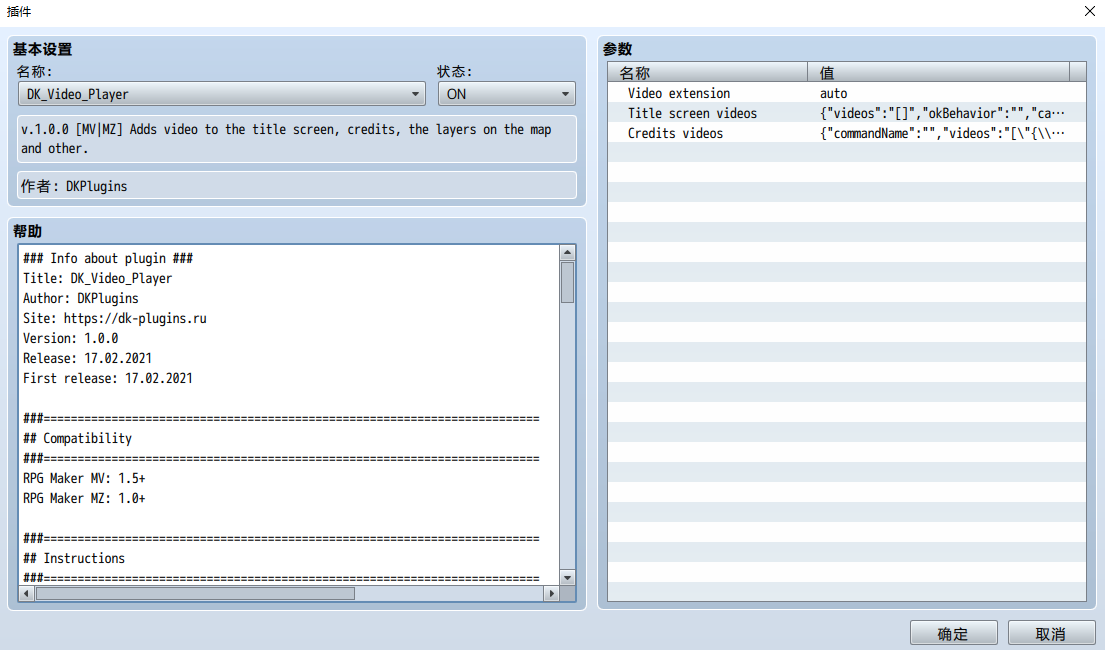
Task: Click the Version: 1.0.0 help line
Action: coord(70,338)
